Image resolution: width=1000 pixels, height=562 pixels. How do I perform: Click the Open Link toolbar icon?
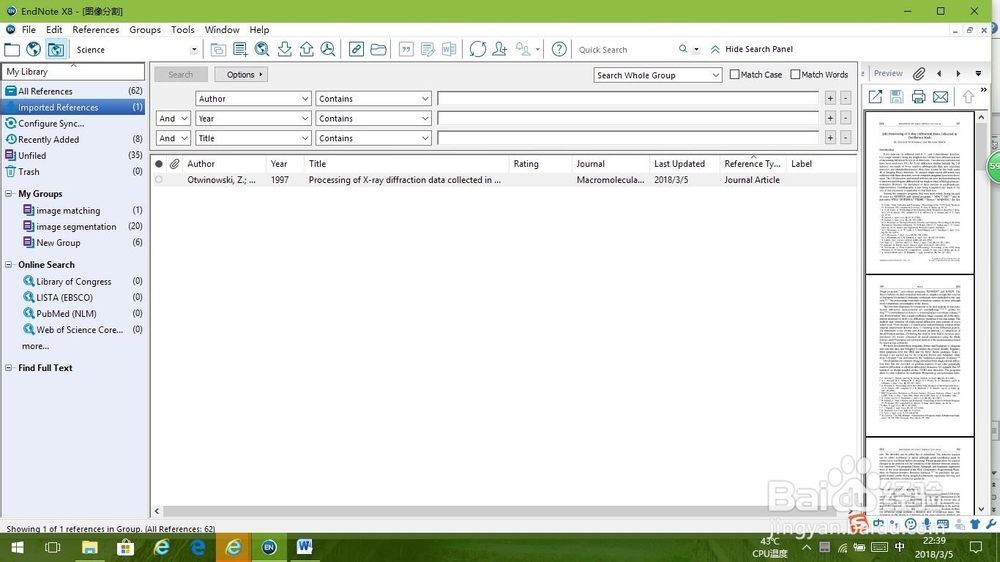(356, 49)
